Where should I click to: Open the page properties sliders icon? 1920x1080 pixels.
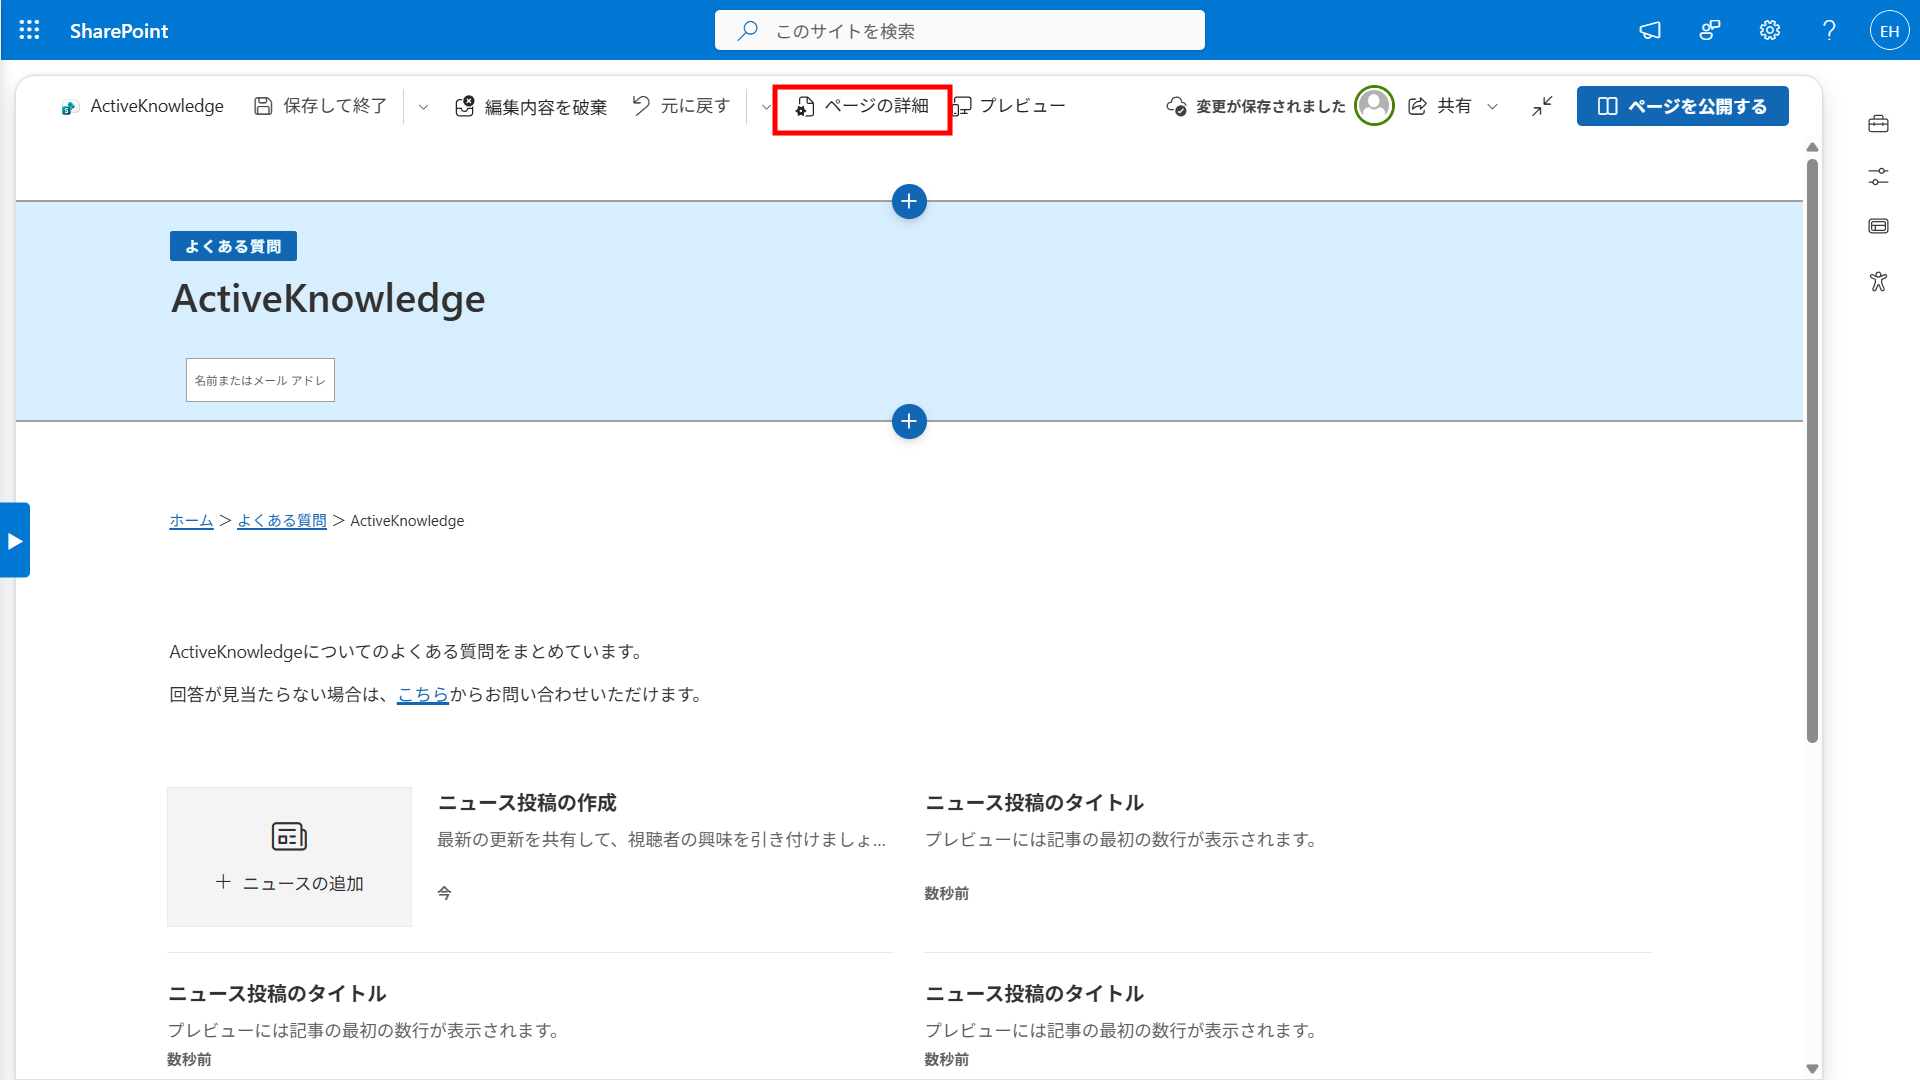click(x=1878, y=176)
